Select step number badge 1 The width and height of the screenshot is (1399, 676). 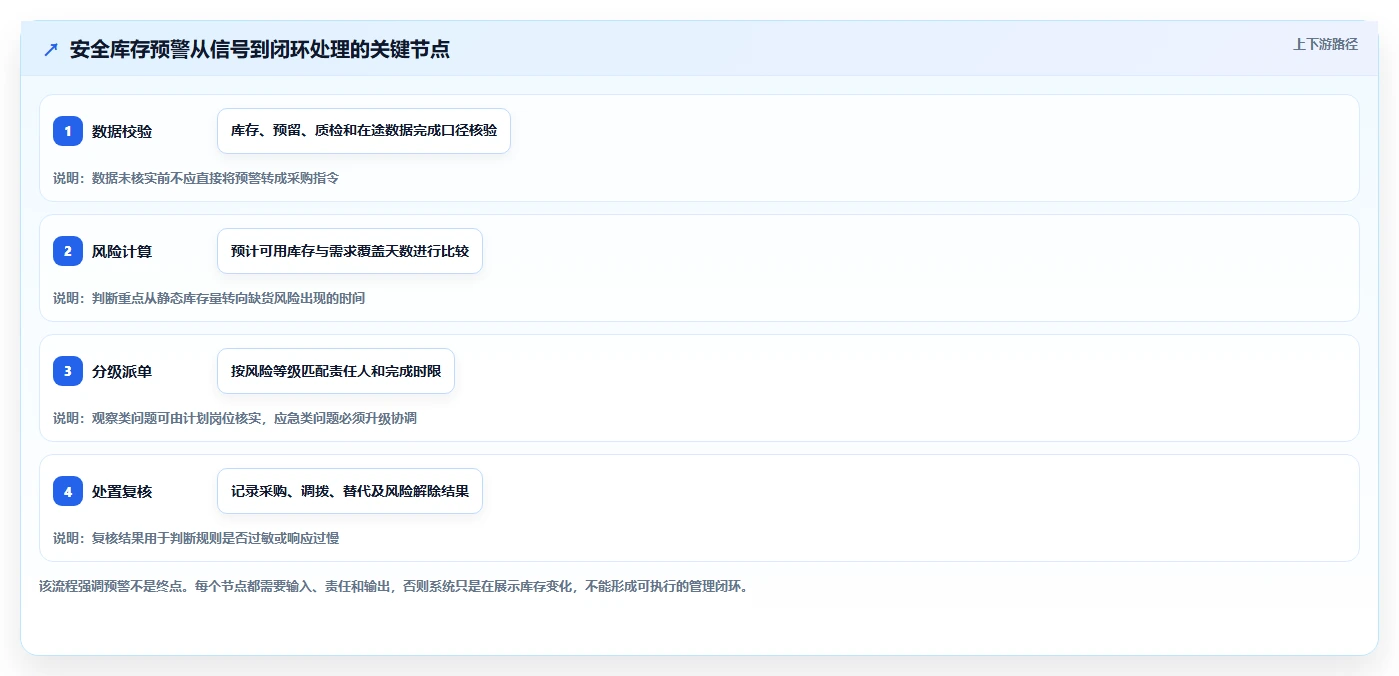point(68,131)
